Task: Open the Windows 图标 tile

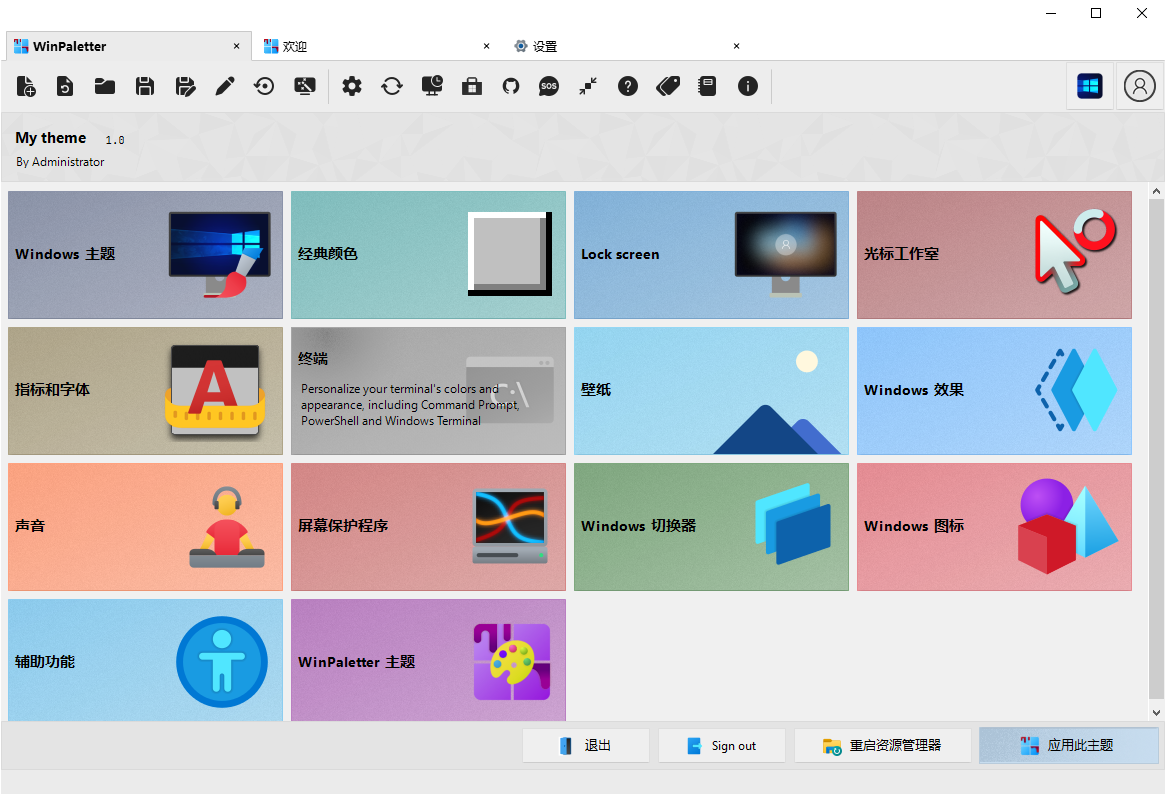Action: point(994,527)
